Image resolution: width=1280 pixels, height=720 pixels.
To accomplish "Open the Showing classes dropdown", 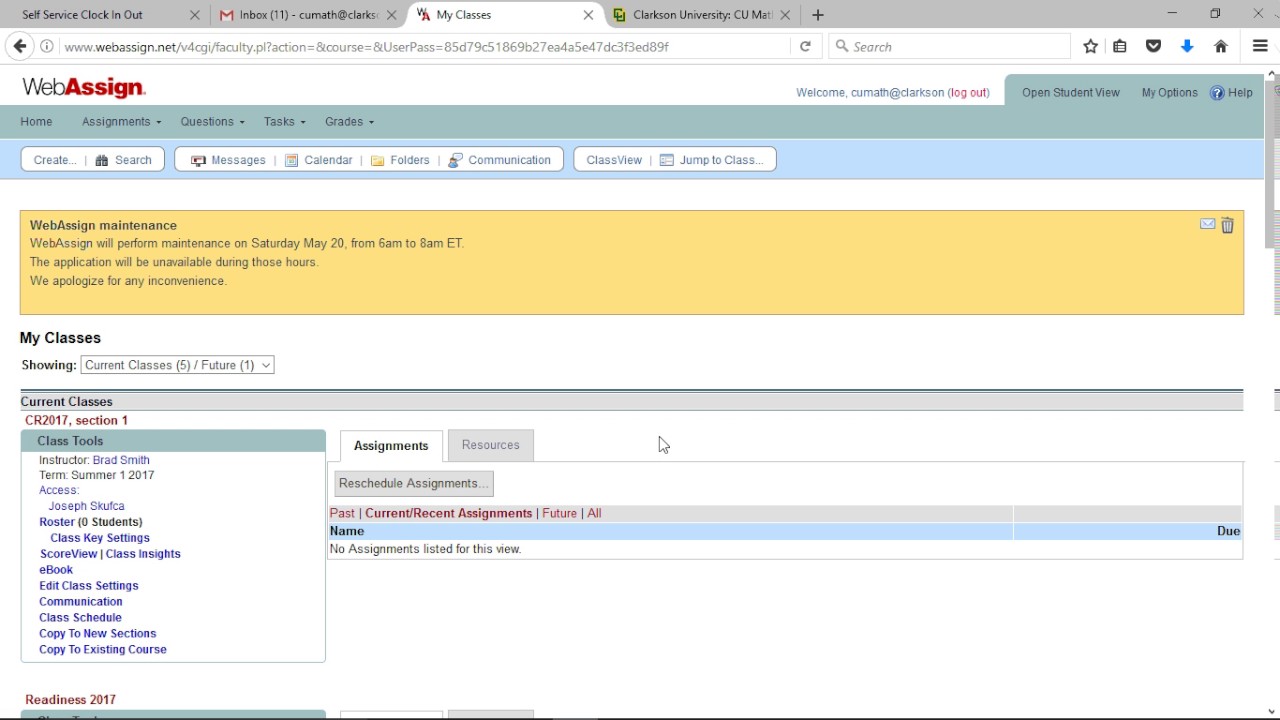I will click(x=177, y=365).
